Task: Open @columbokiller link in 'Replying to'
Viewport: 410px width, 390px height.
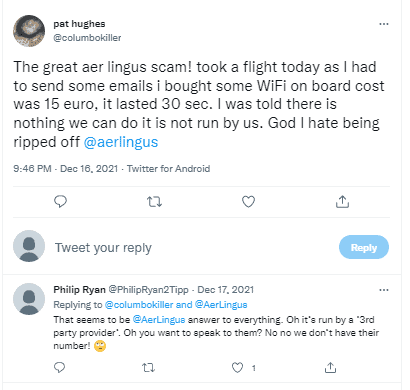Action: coord(139,305)
